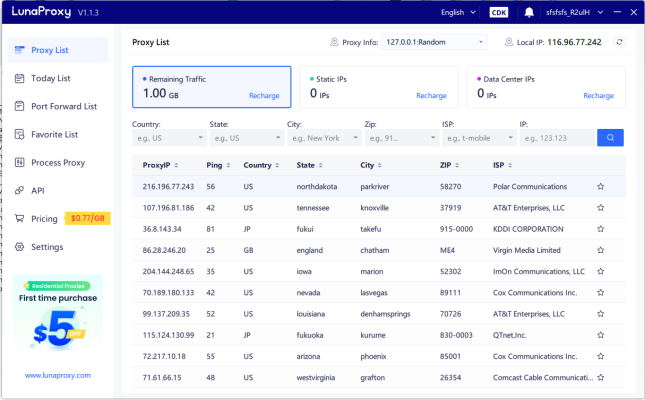The height and width of the screenshot is (400, 645).
Task: Click the Process Proxy icon
Action: [19, 163]
